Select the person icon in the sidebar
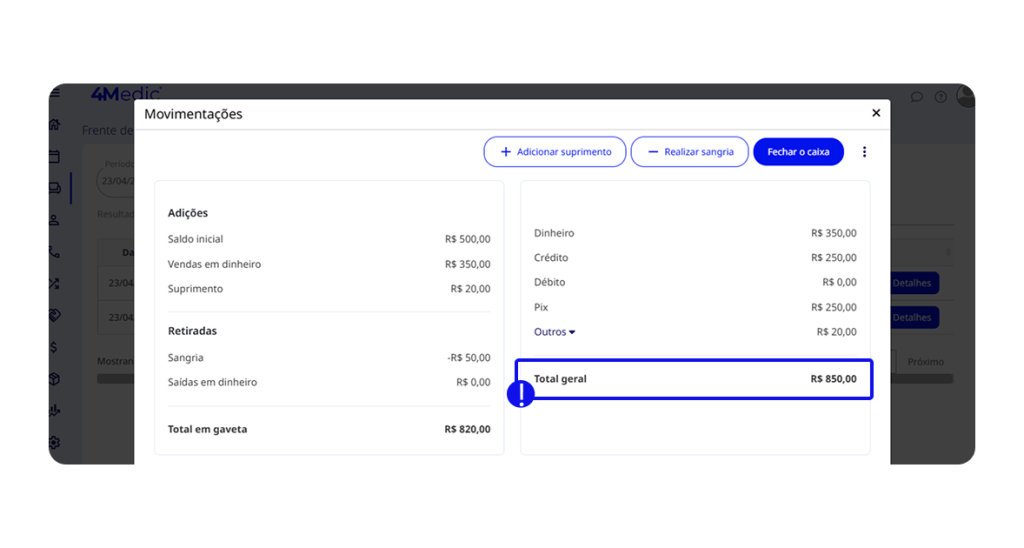 point(54,220)
